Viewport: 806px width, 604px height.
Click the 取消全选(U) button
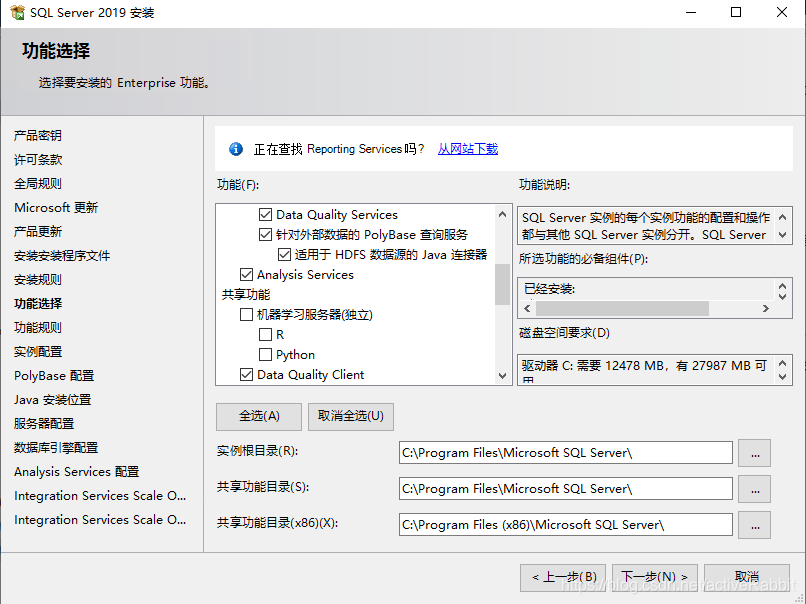pos(351,416)
